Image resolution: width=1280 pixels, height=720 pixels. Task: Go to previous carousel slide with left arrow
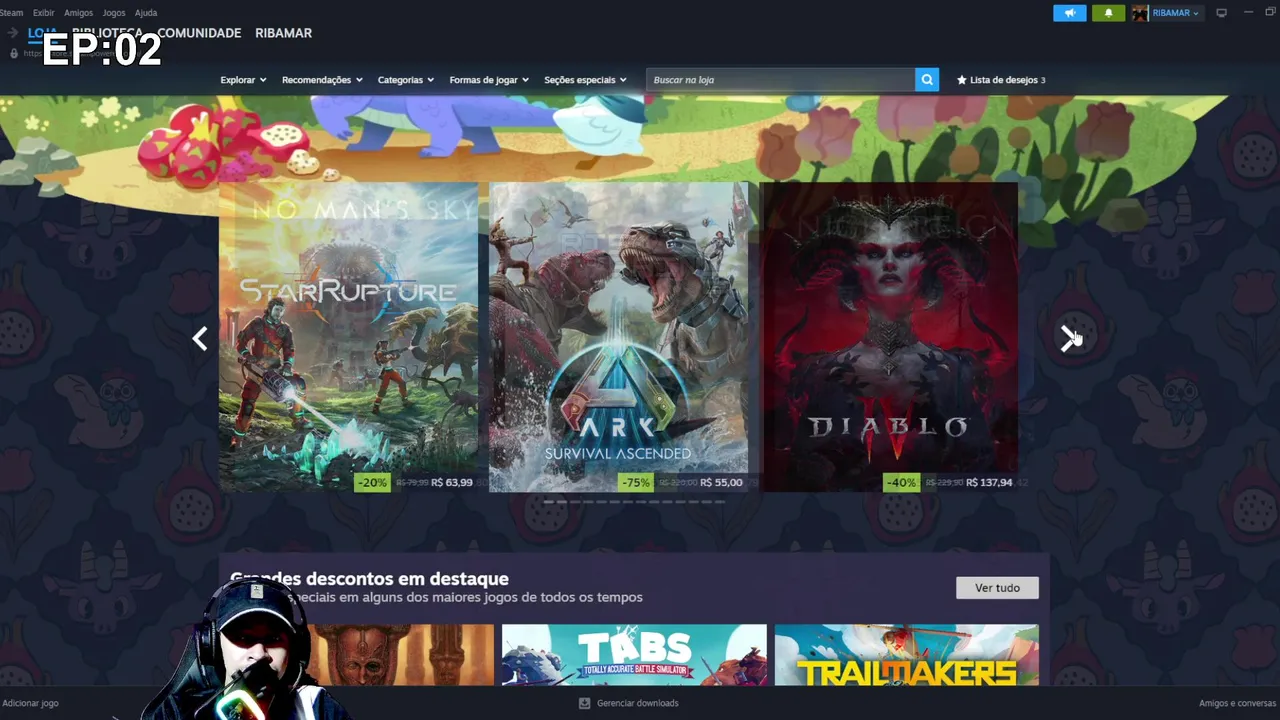click(200, 339)
